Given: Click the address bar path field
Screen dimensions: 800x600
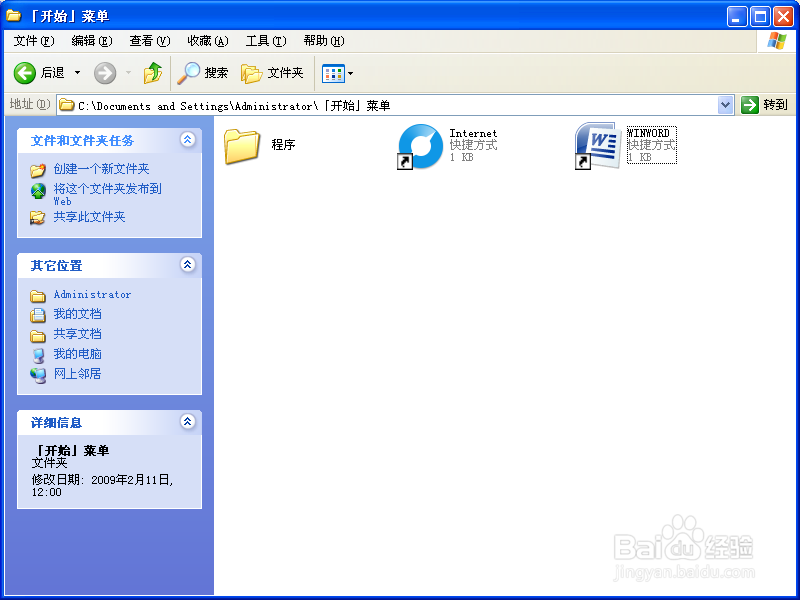Looking at the screenshot, I should [388, 106].
